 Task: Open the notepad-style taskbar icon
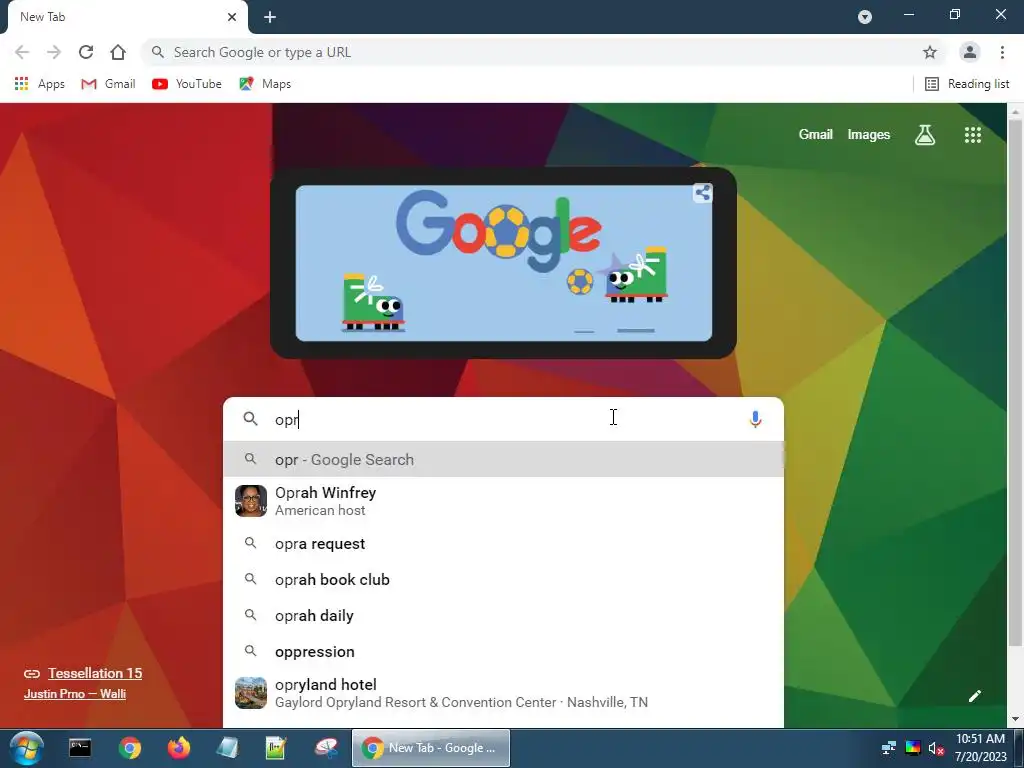tap(227, 748)
